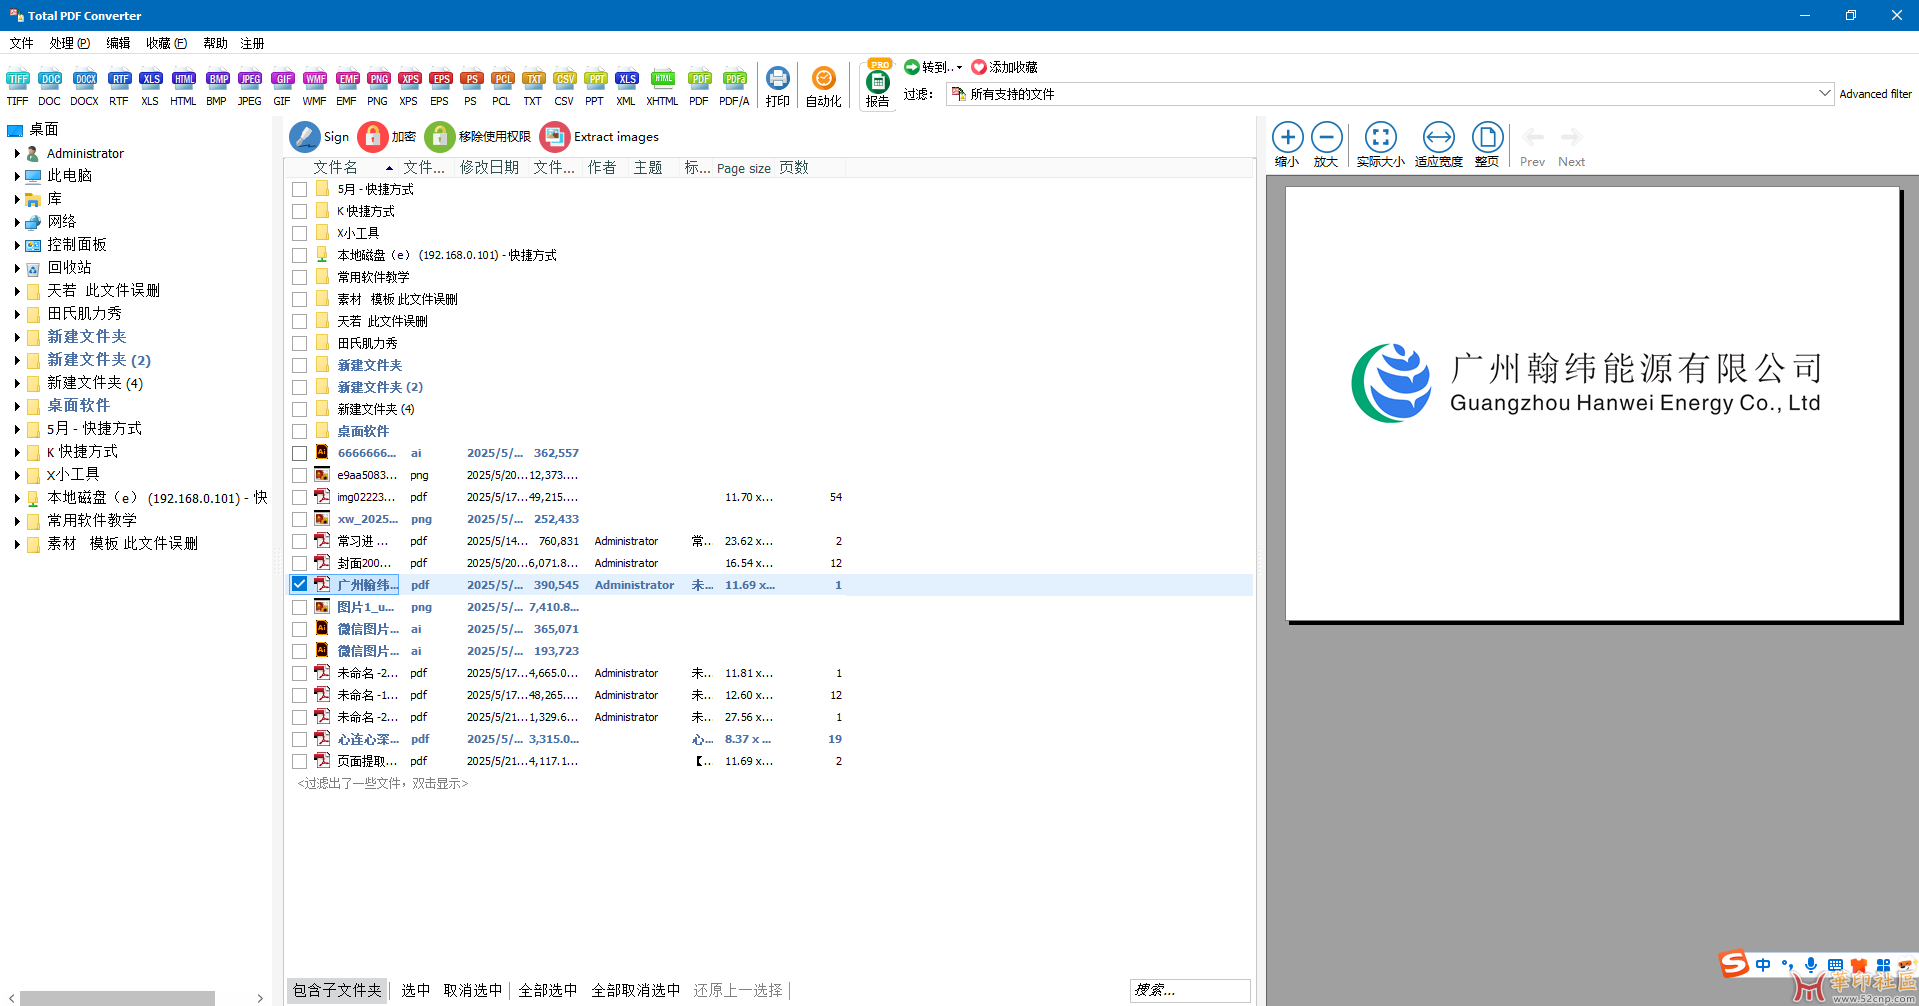Screen dimensions: 1919x1006
Task: Click the Advanced filter link
Action: click(x=1875, y=94)
